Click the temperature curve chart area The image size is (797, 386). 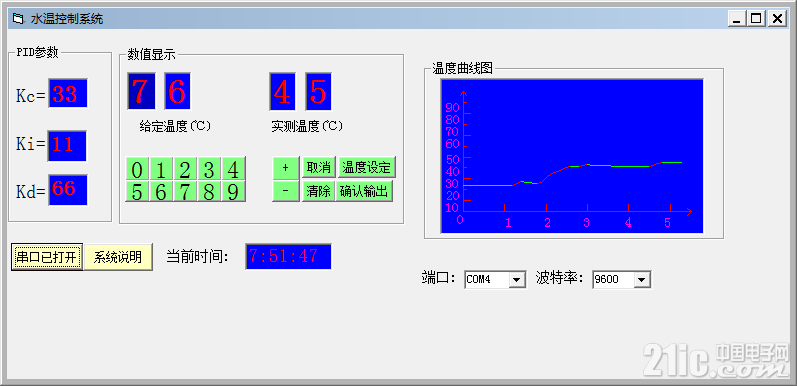point(572,156)
